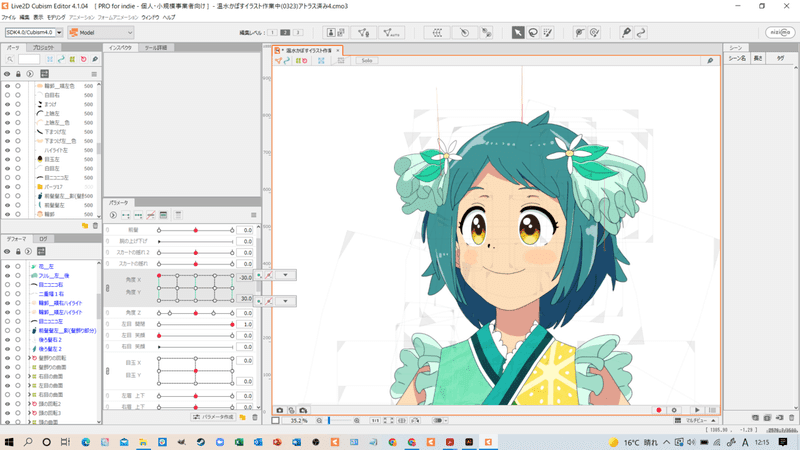Open dropdown arrow beside 角度 X value
The width and height of the screenshot is (800, 450).
point(285,276)
